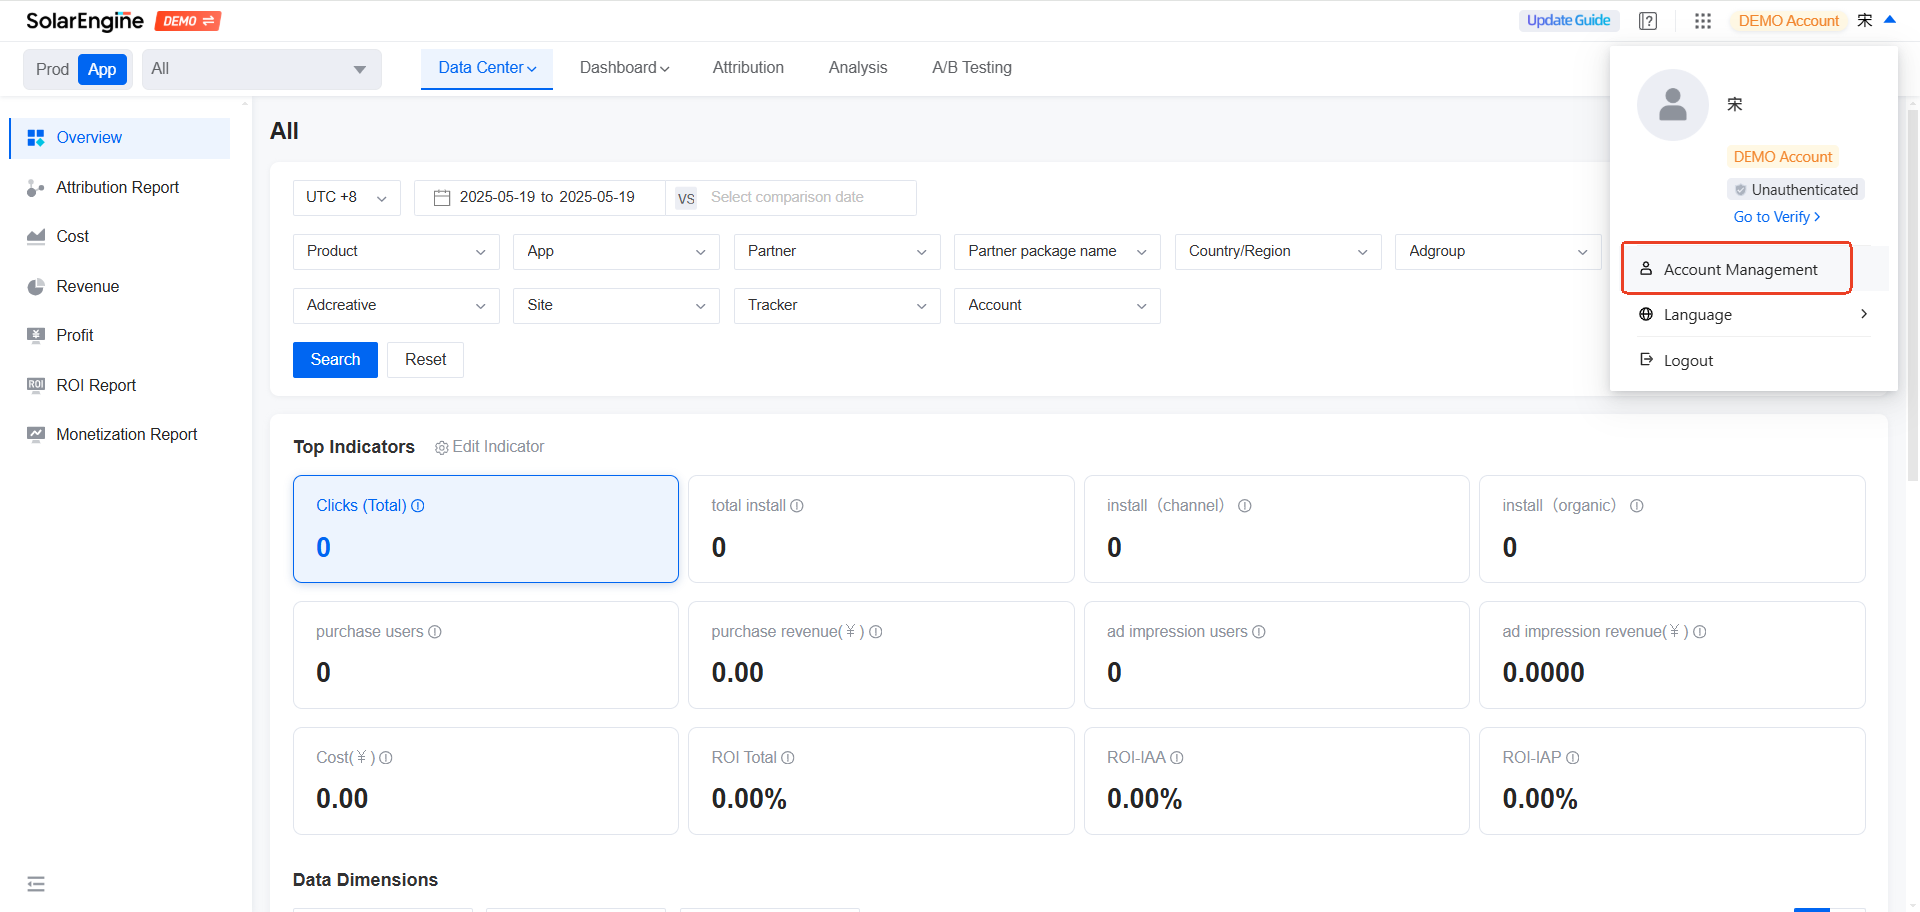Click the help question mark icon
The height and width of the screenshot is (912, 1920).
1648,21
